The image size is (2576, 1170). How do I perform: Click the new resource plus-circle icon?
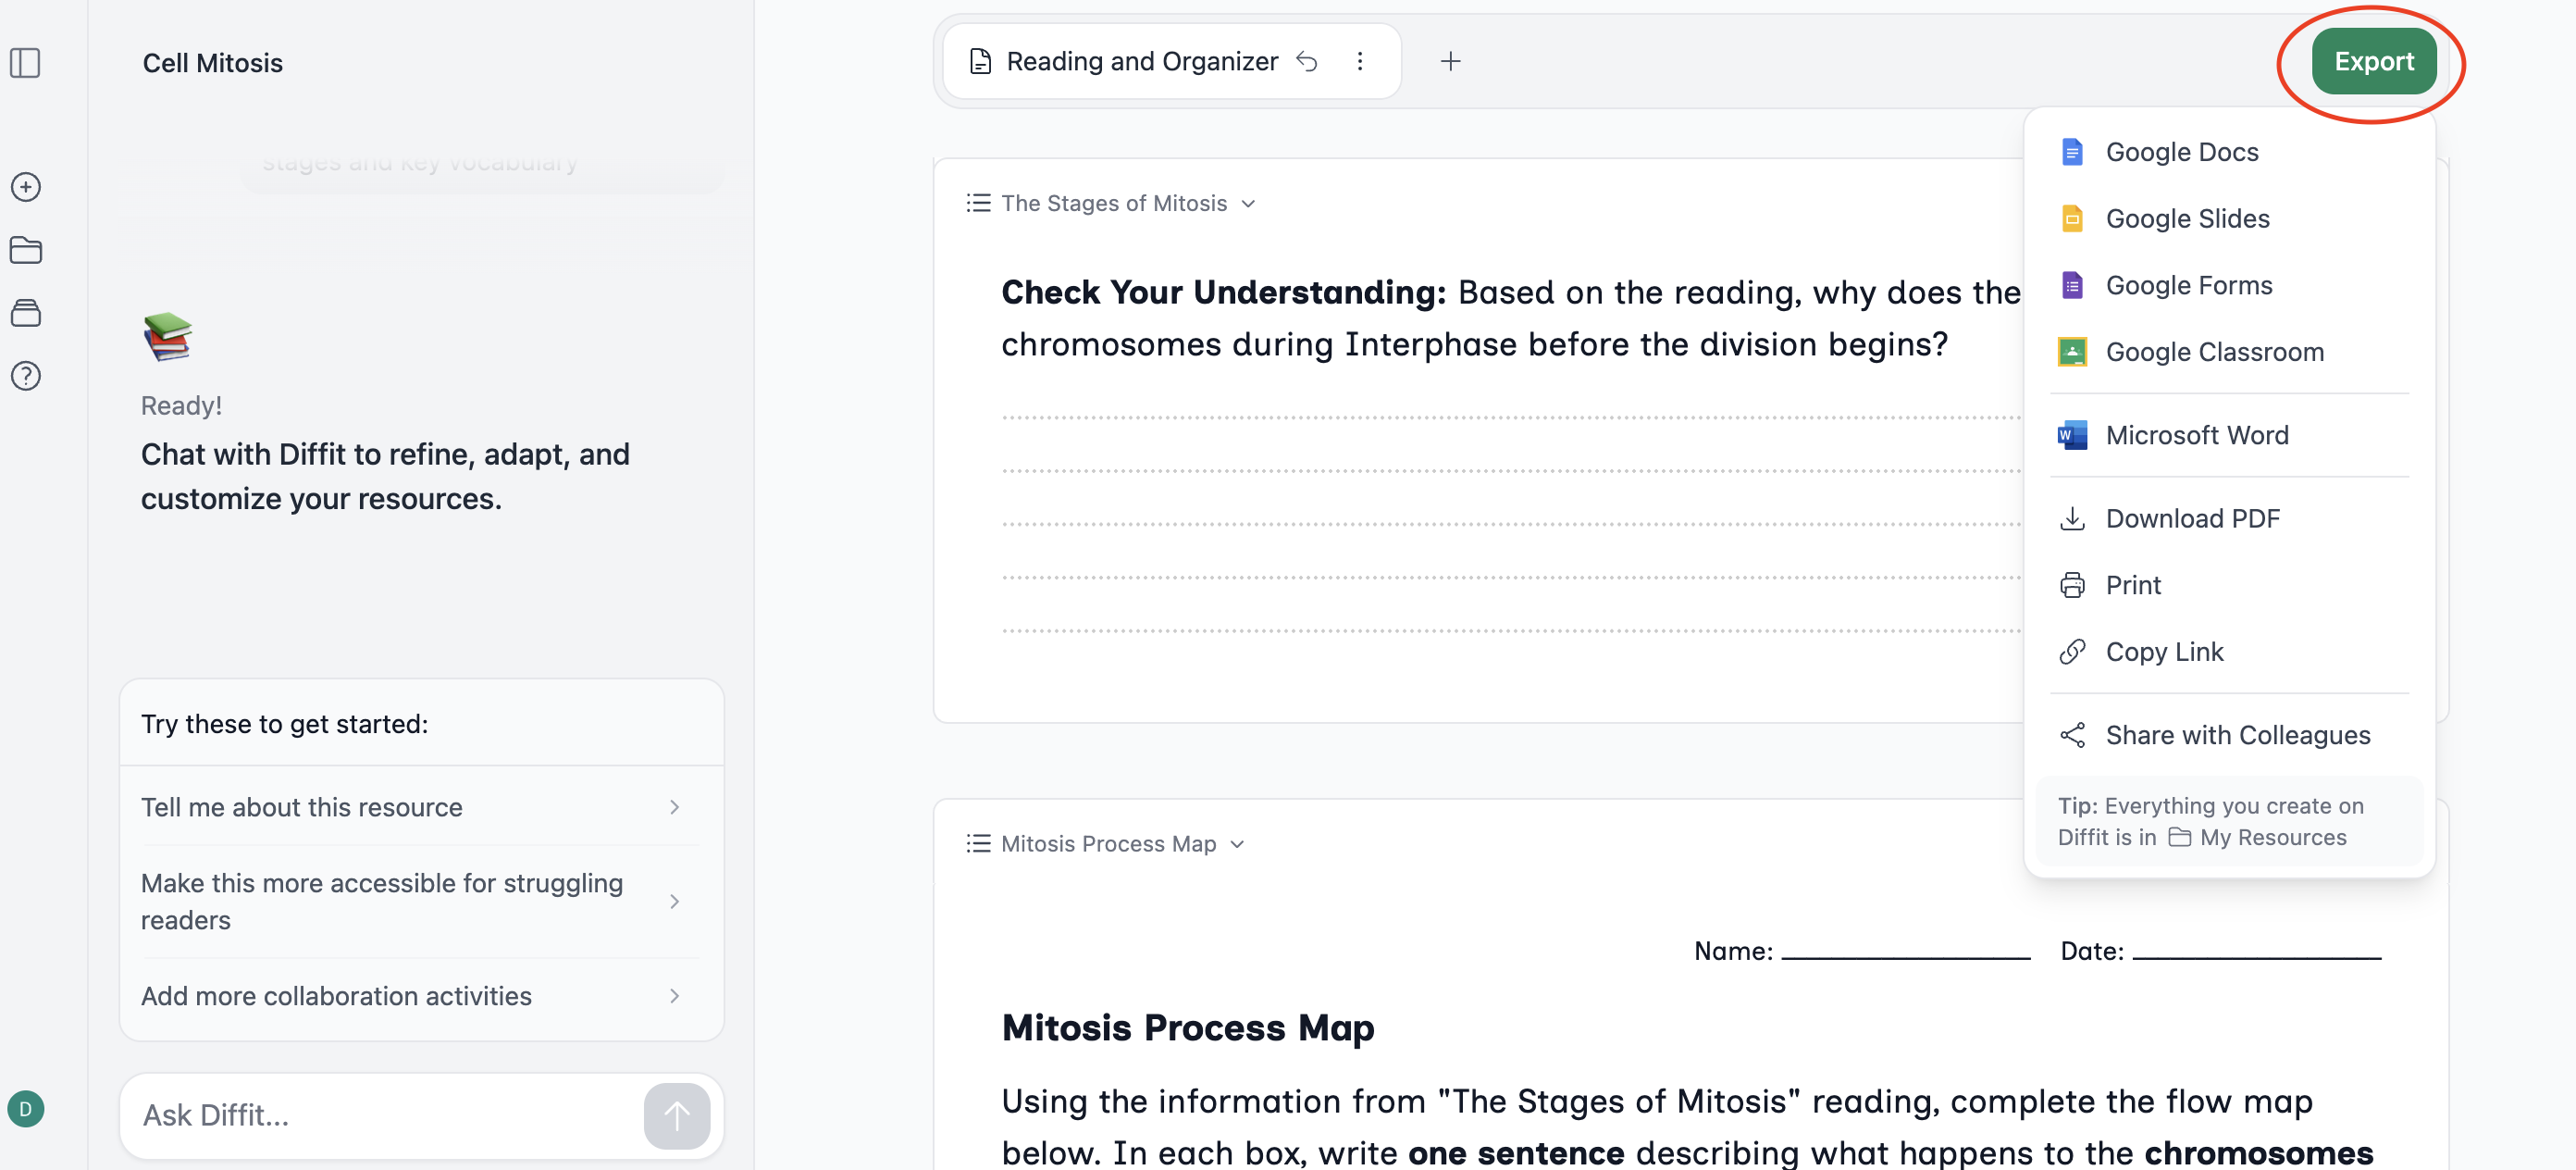coord(25,187)
